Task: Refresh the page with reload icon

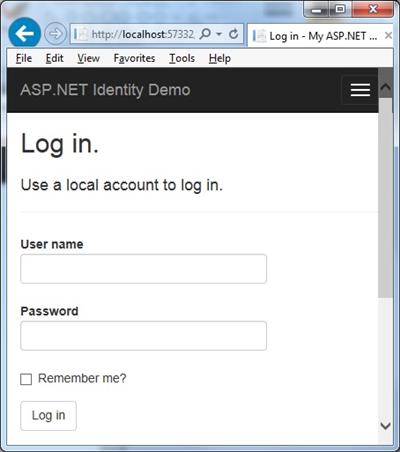Action: (234, 34)
